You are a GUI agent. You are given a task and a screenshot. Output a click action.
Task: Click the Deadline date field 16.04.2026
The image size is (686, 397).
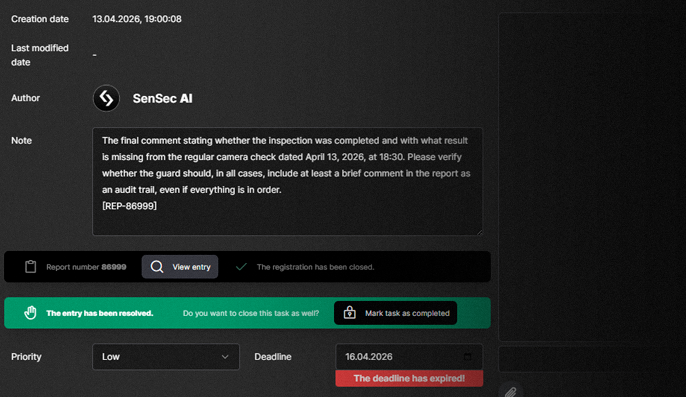pyautogui.click(x=409, y=357)
